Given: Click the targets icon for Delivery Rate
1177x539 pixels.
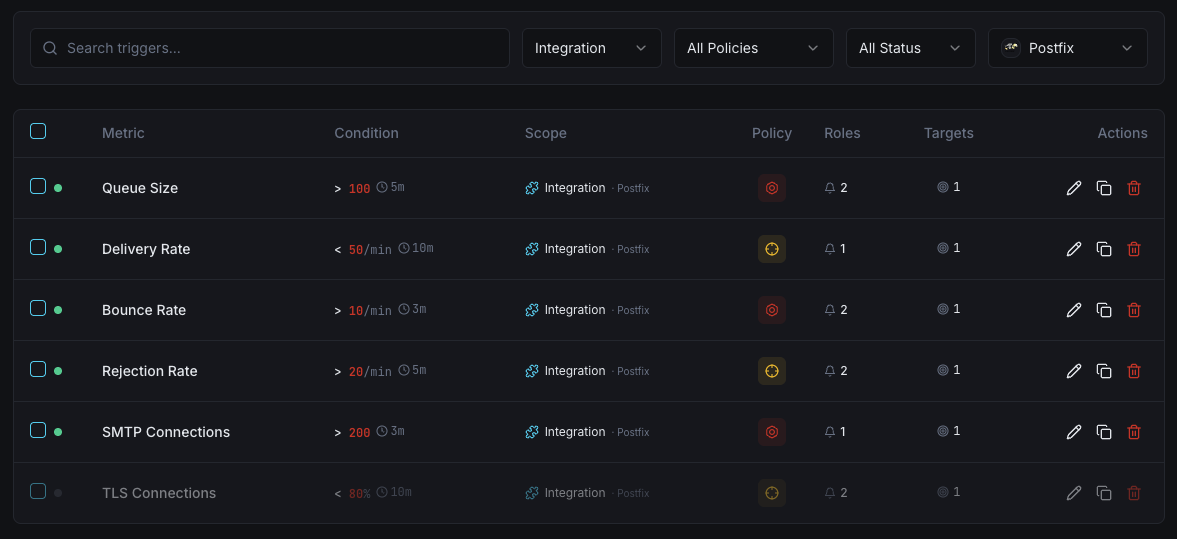Looking at the screenshot, I should (x=943, y=248).
